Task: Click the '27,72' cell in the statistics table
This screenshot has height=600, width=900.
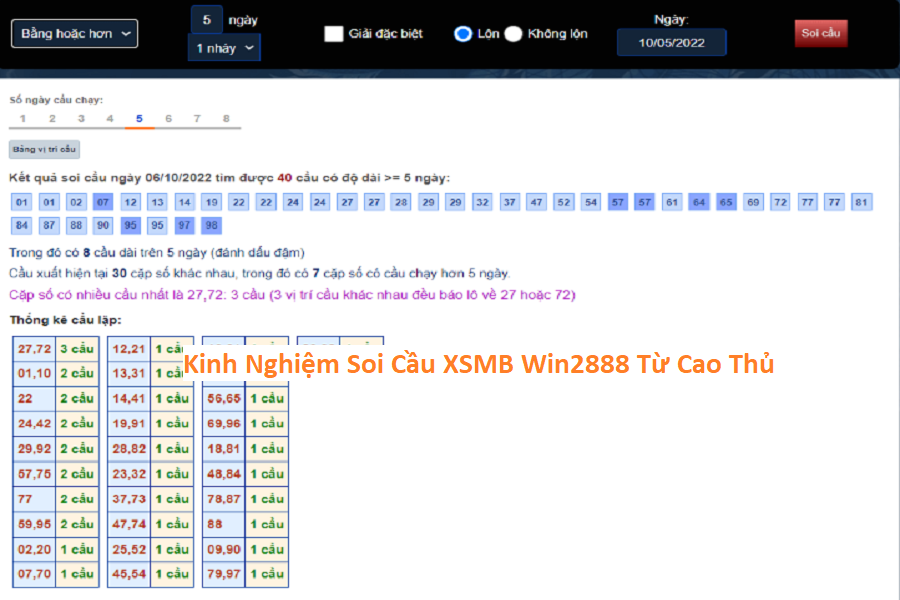Action: pos(35,349)
